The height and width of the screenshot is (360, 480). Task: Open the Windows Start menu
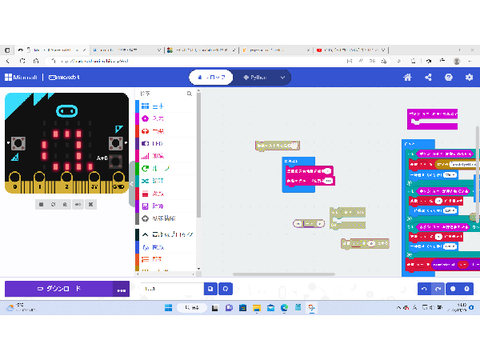click(168, 308)
